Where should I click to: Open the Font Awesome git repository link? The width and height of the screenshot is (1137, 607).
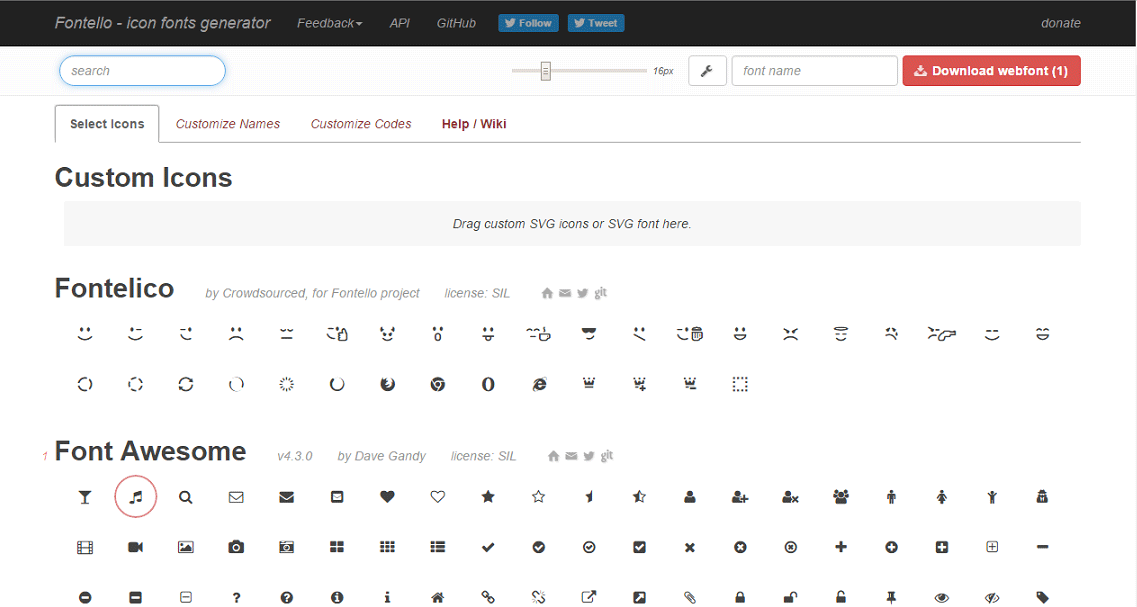click(607, 455)
